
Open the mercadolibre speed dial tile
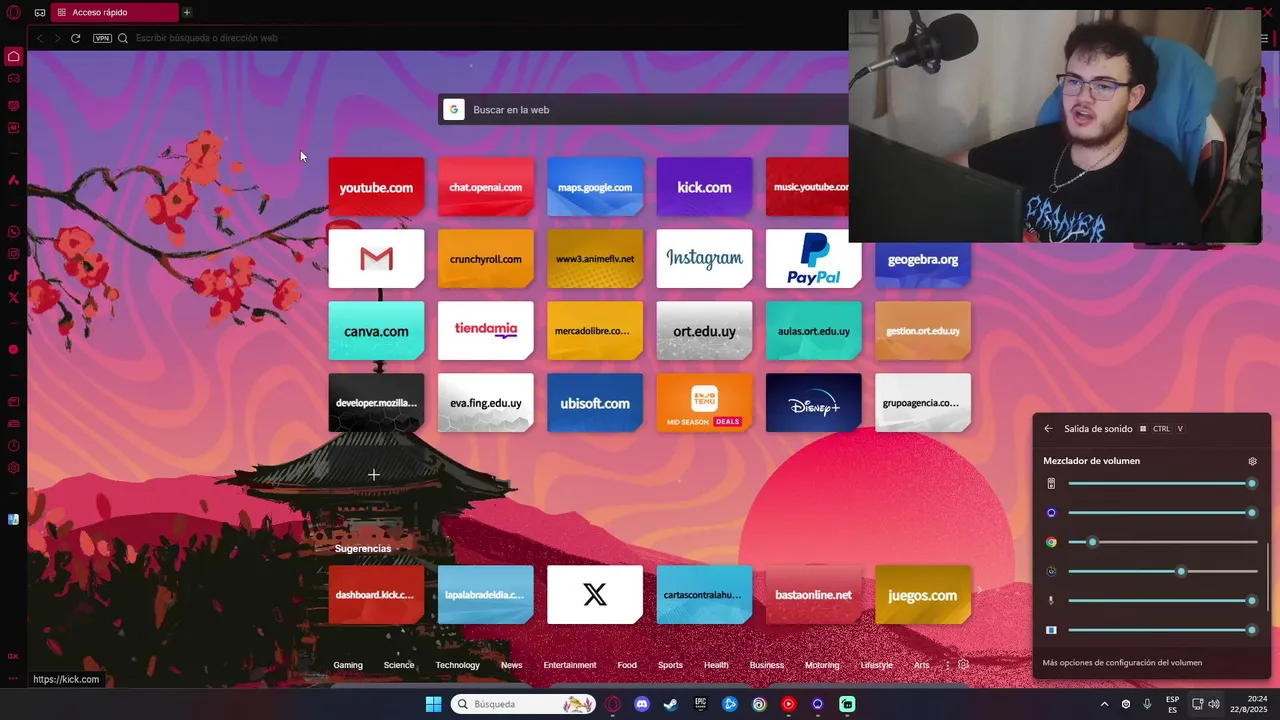coord(595,331)
